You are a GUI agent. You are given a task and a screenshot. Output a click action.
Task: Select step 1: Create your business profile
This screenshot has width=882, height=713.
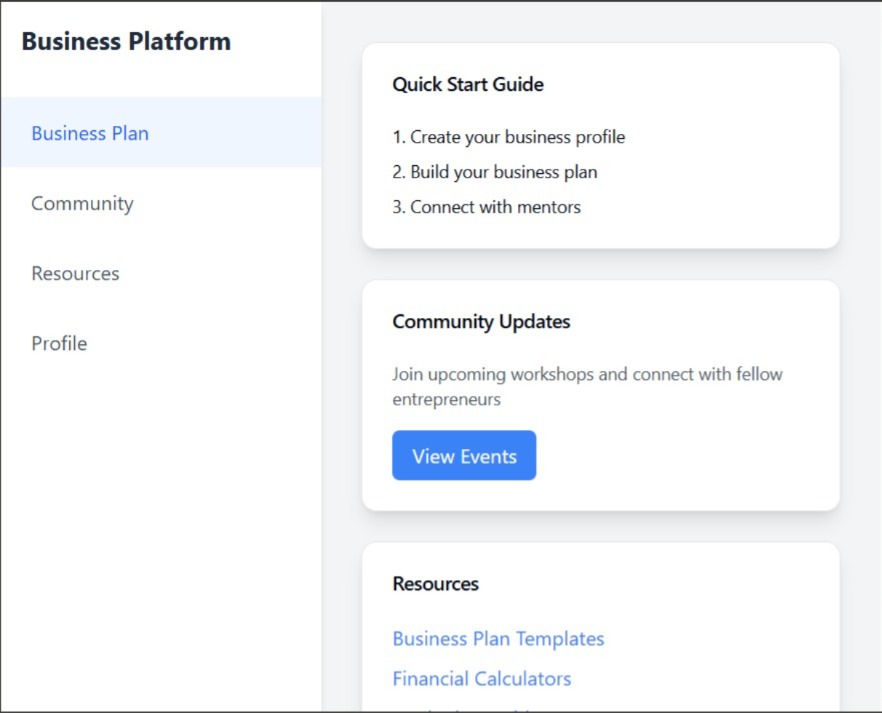pyautogui.click(x=508, y=137)
